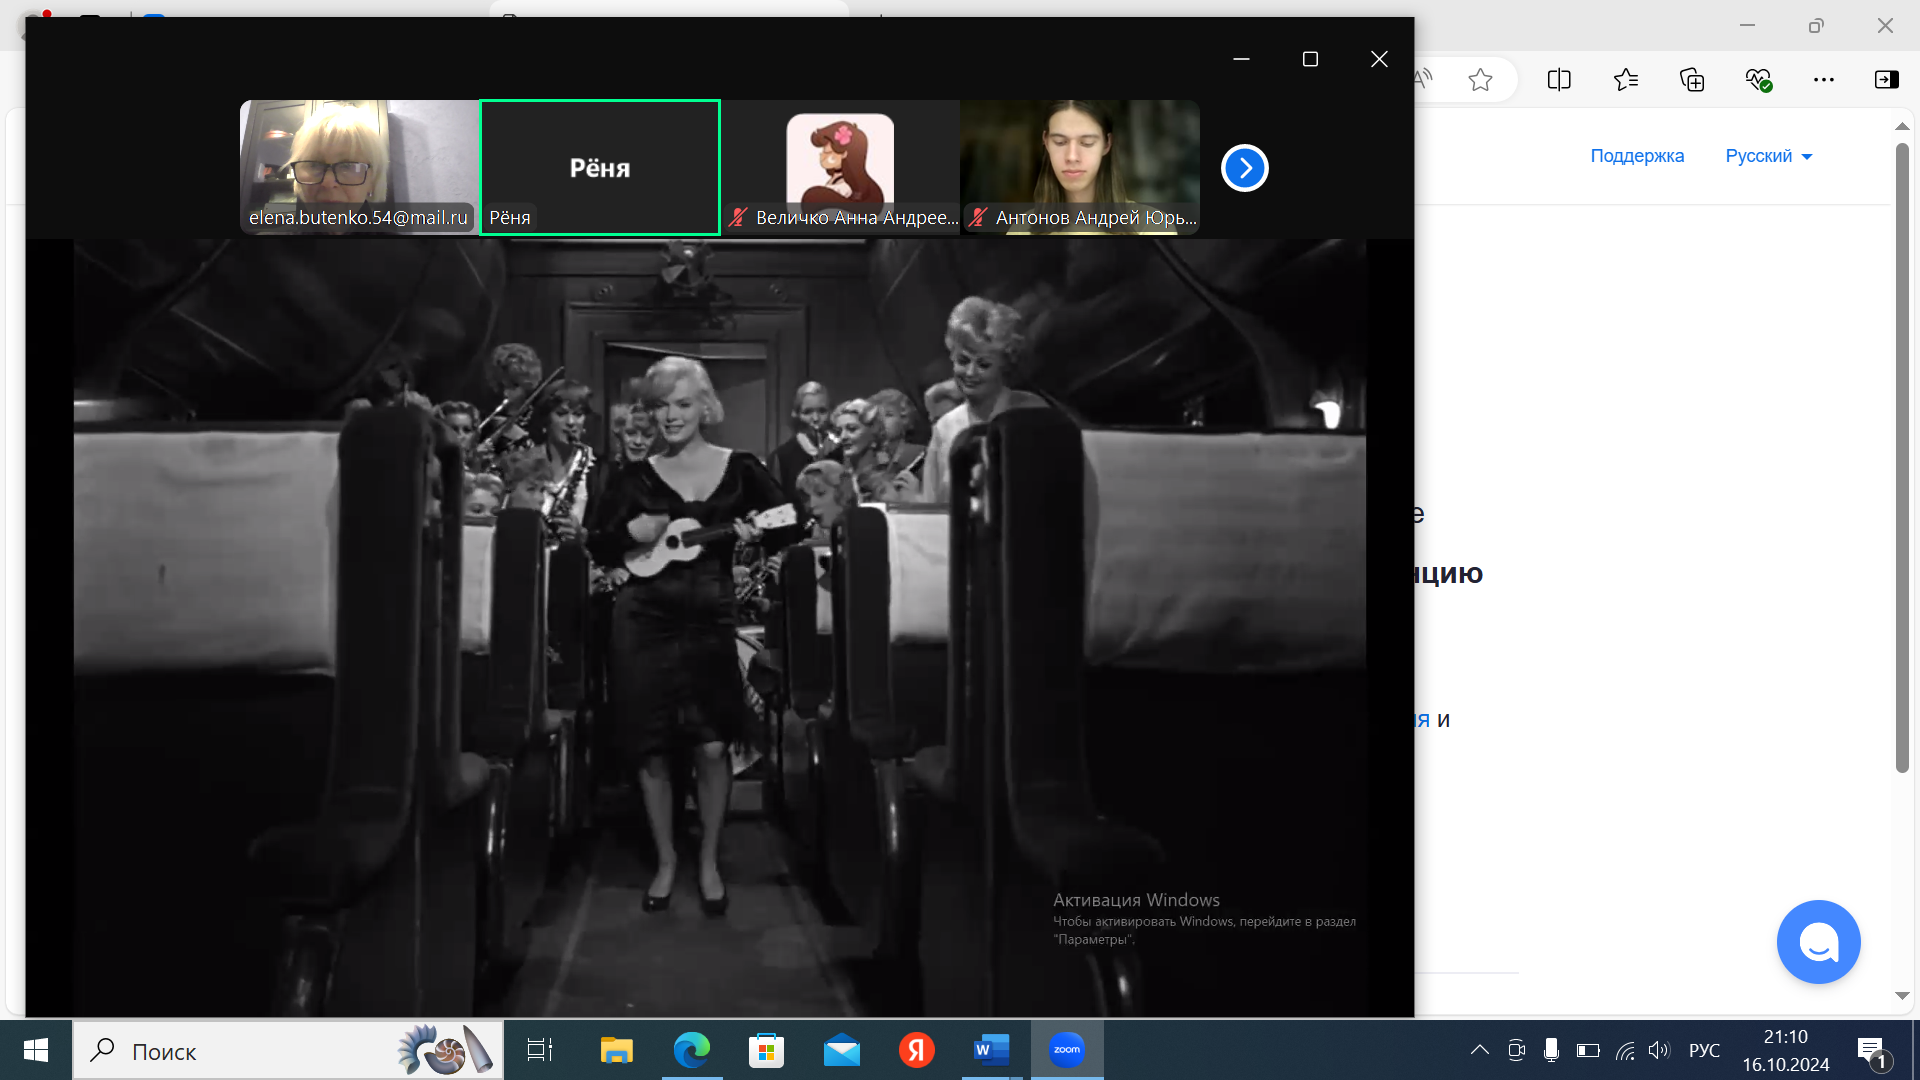The width and height of the screenshot is (1920, 1080).
Task: Click Read aloud icon in Edge address bar
Action: (x=1424, y=80)
